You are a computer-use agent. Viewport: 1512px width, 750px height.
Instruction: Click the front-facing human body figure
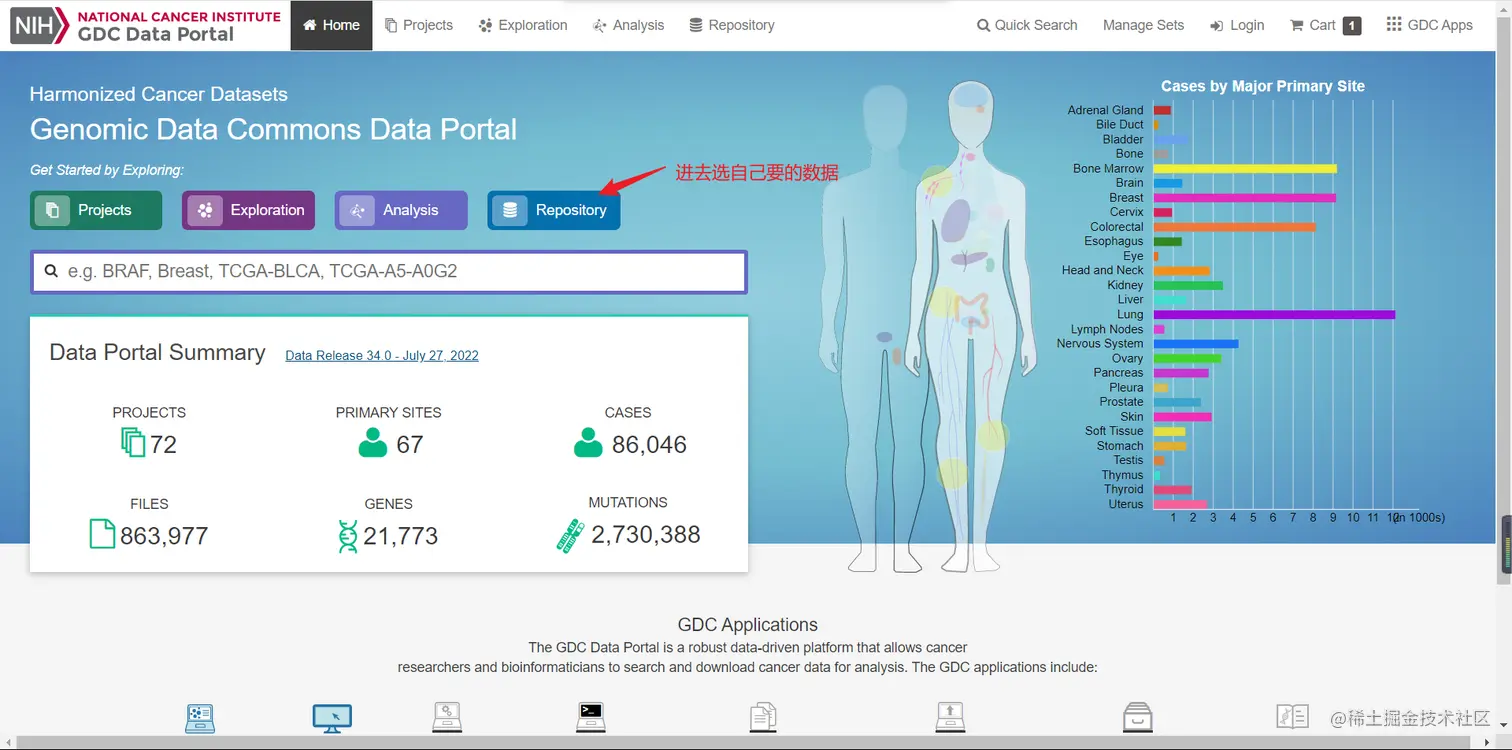[972, 325]
